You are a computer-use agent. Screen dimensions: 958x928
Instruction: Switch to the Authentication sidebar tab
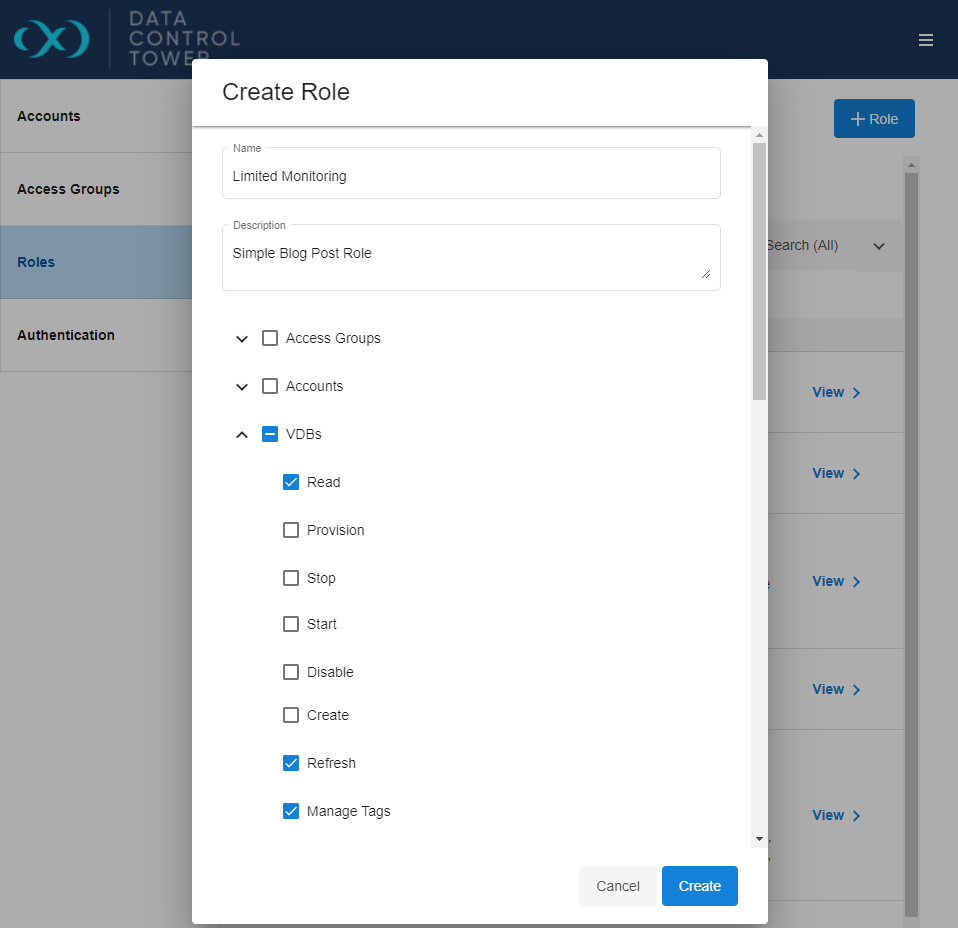[96, 335]
